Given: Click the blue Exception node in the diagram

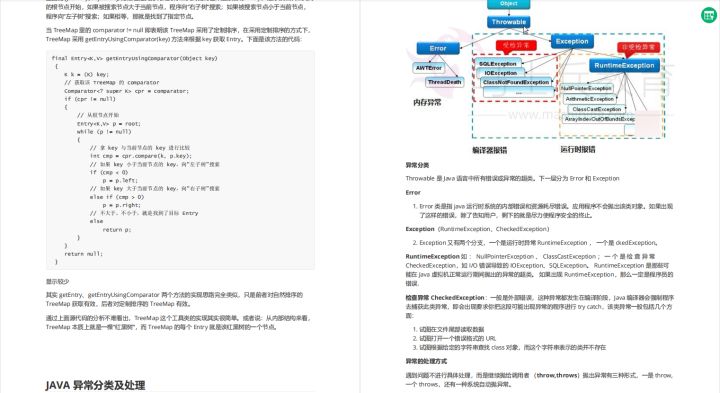Looking at the screenshot, I should tap(572, 41).
